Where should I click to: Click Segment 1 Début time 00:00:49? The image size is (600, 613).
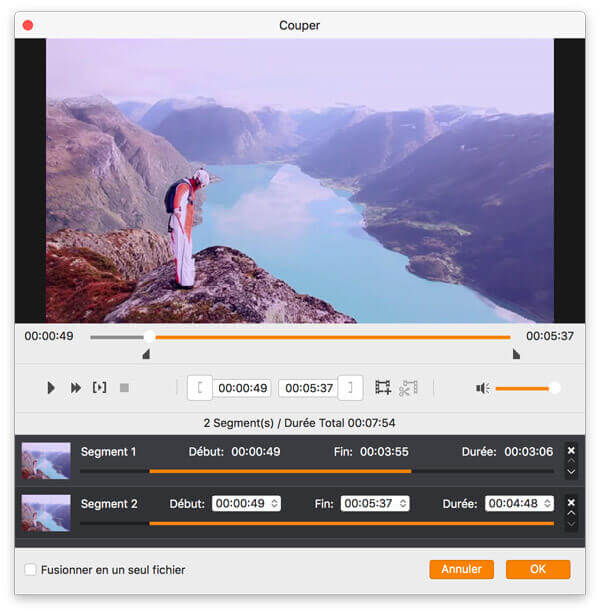256,452
